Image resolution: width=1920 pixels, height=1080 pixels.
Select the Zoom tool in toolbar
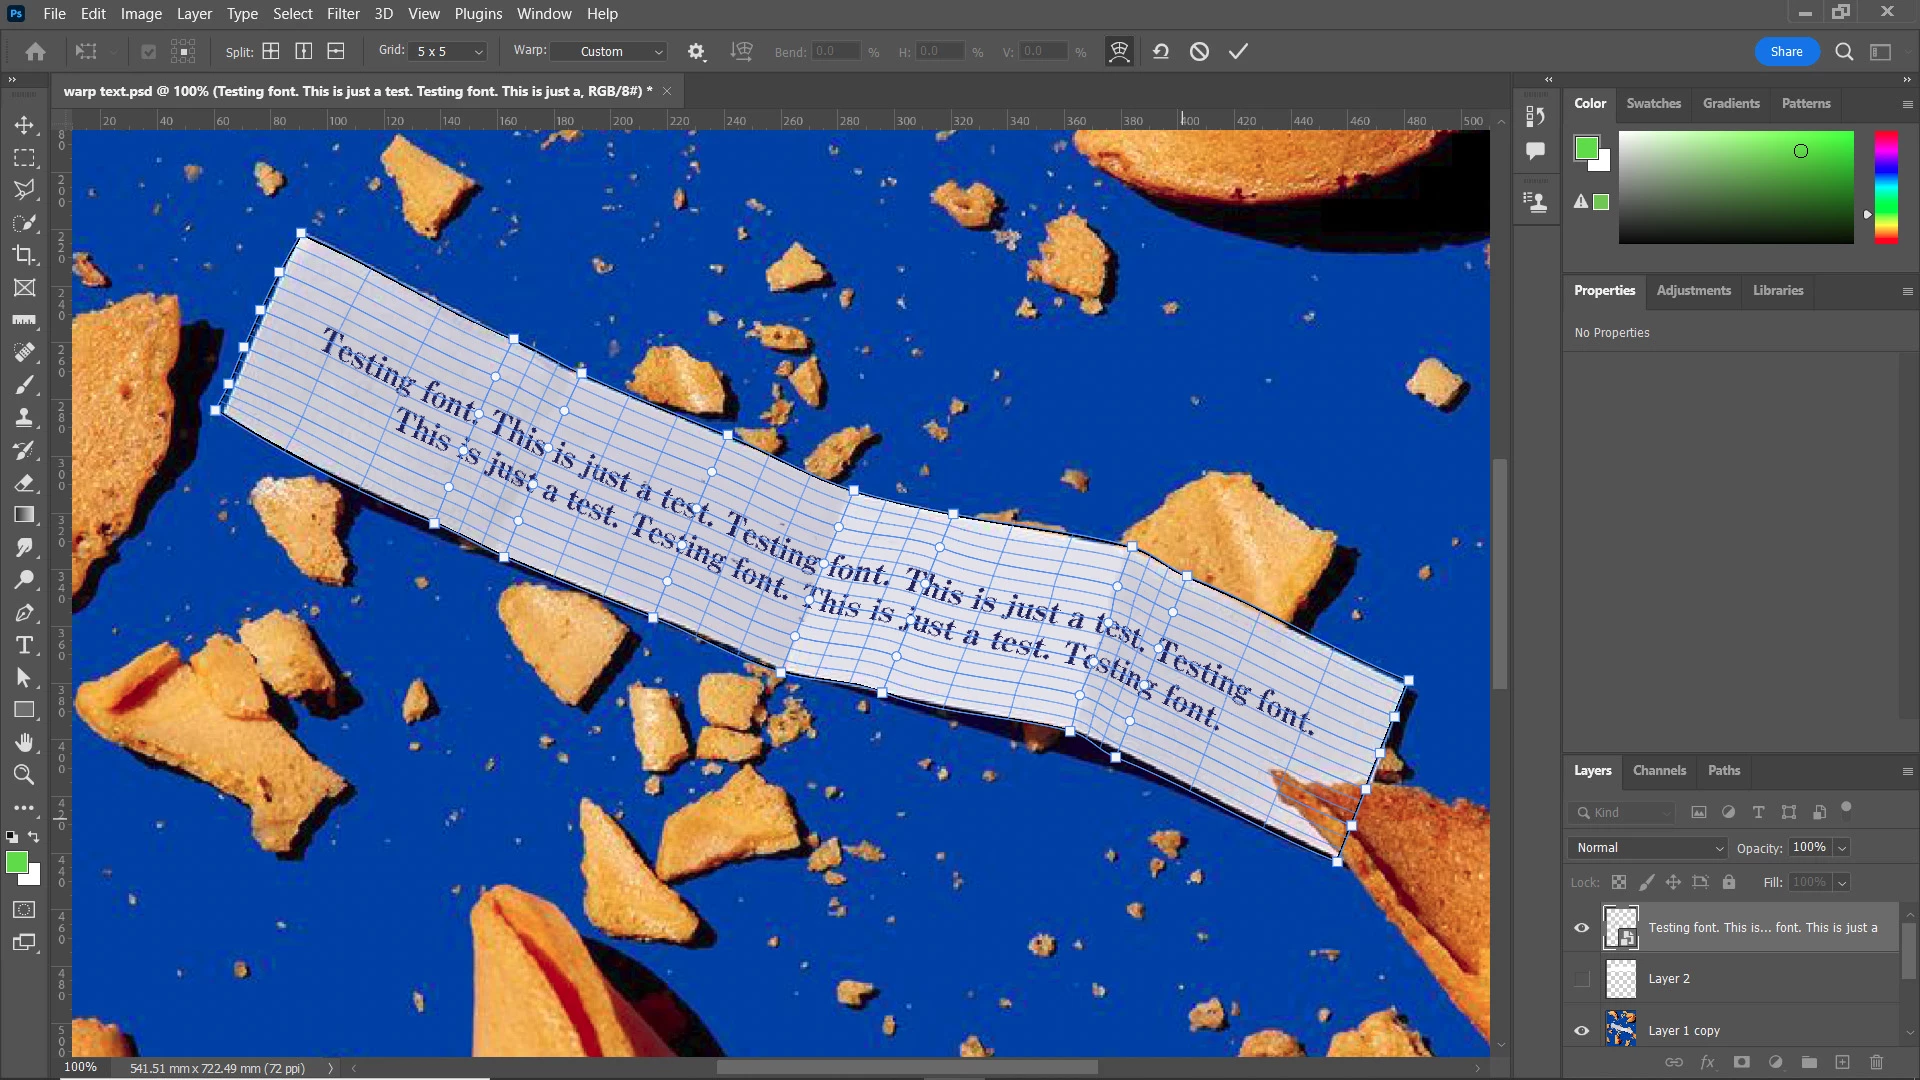[24, 775]
